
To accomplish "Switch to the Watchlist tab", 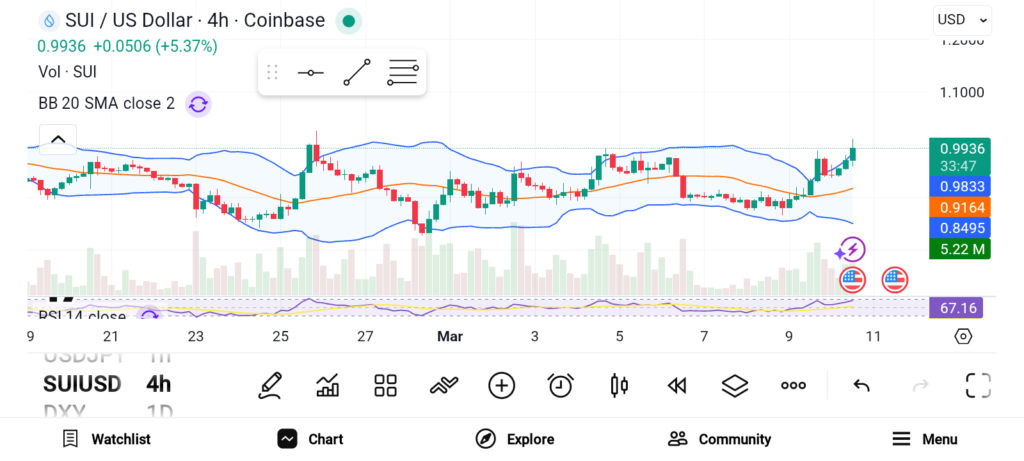I will click(106, 439).
